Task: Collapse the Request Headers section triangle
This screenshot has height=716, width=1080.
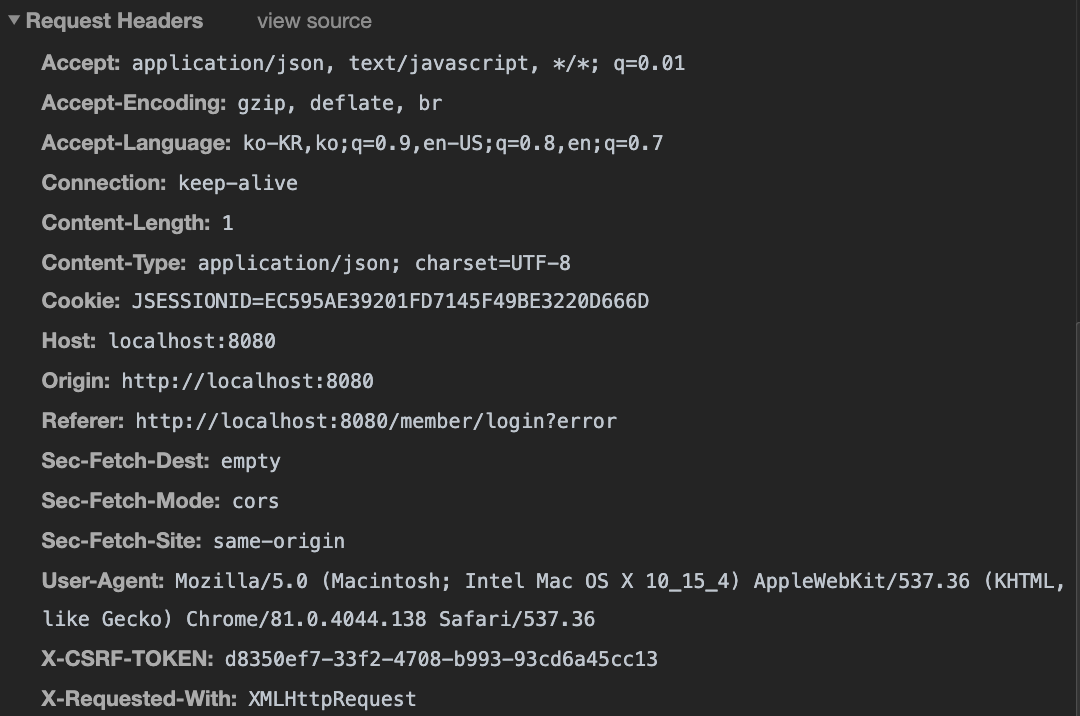Action: point(14,21)
